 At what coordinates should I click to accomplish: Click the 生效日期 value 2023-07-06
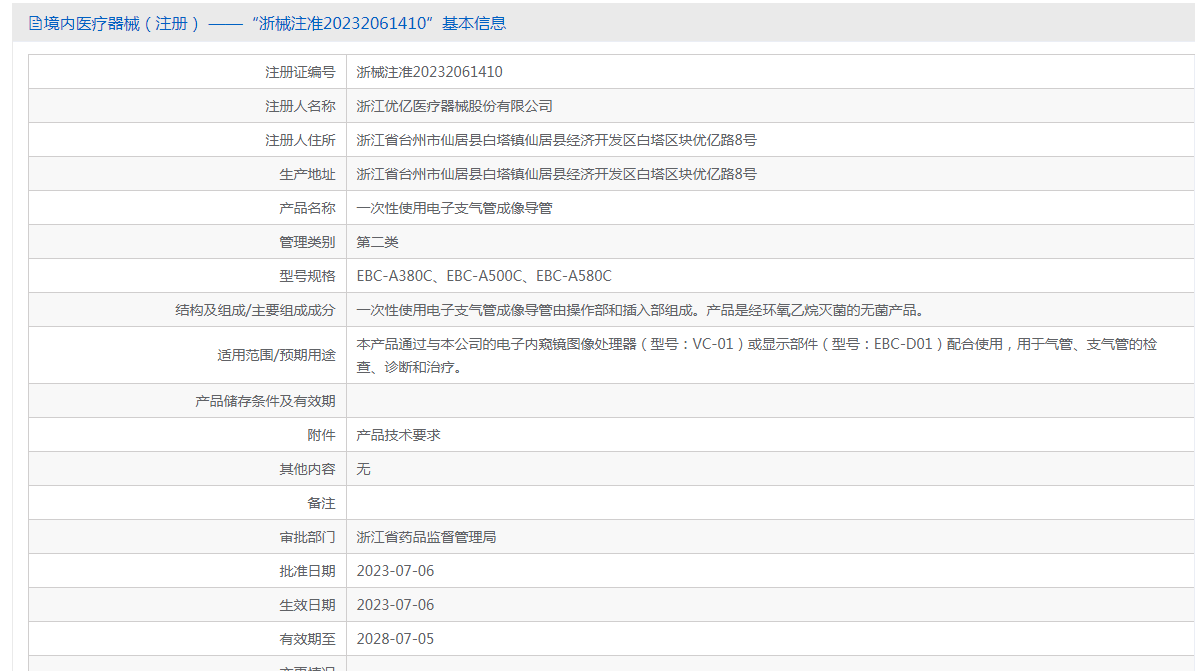coord(395,605)
